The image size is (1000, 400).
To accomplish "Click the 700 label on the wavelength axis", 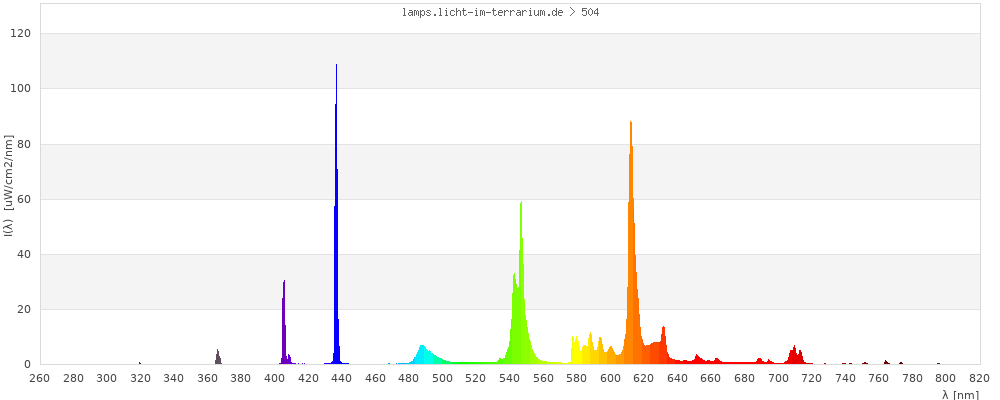I will click(778, 378).
